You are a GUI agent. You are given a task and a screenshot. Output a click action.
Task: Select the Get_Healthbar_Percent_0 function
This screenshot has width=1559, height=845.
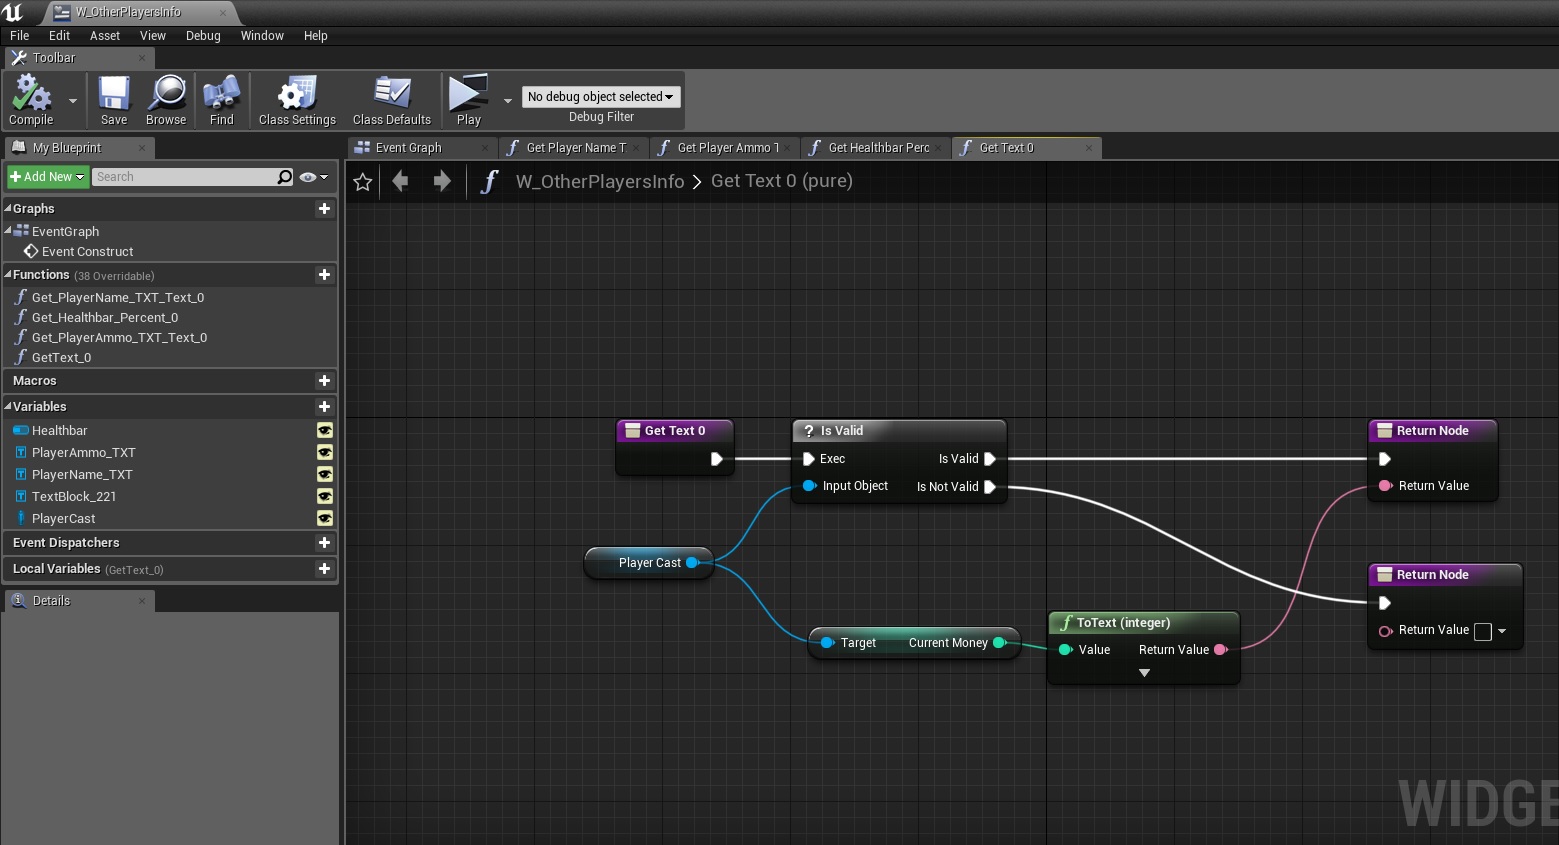coord(105,318)
